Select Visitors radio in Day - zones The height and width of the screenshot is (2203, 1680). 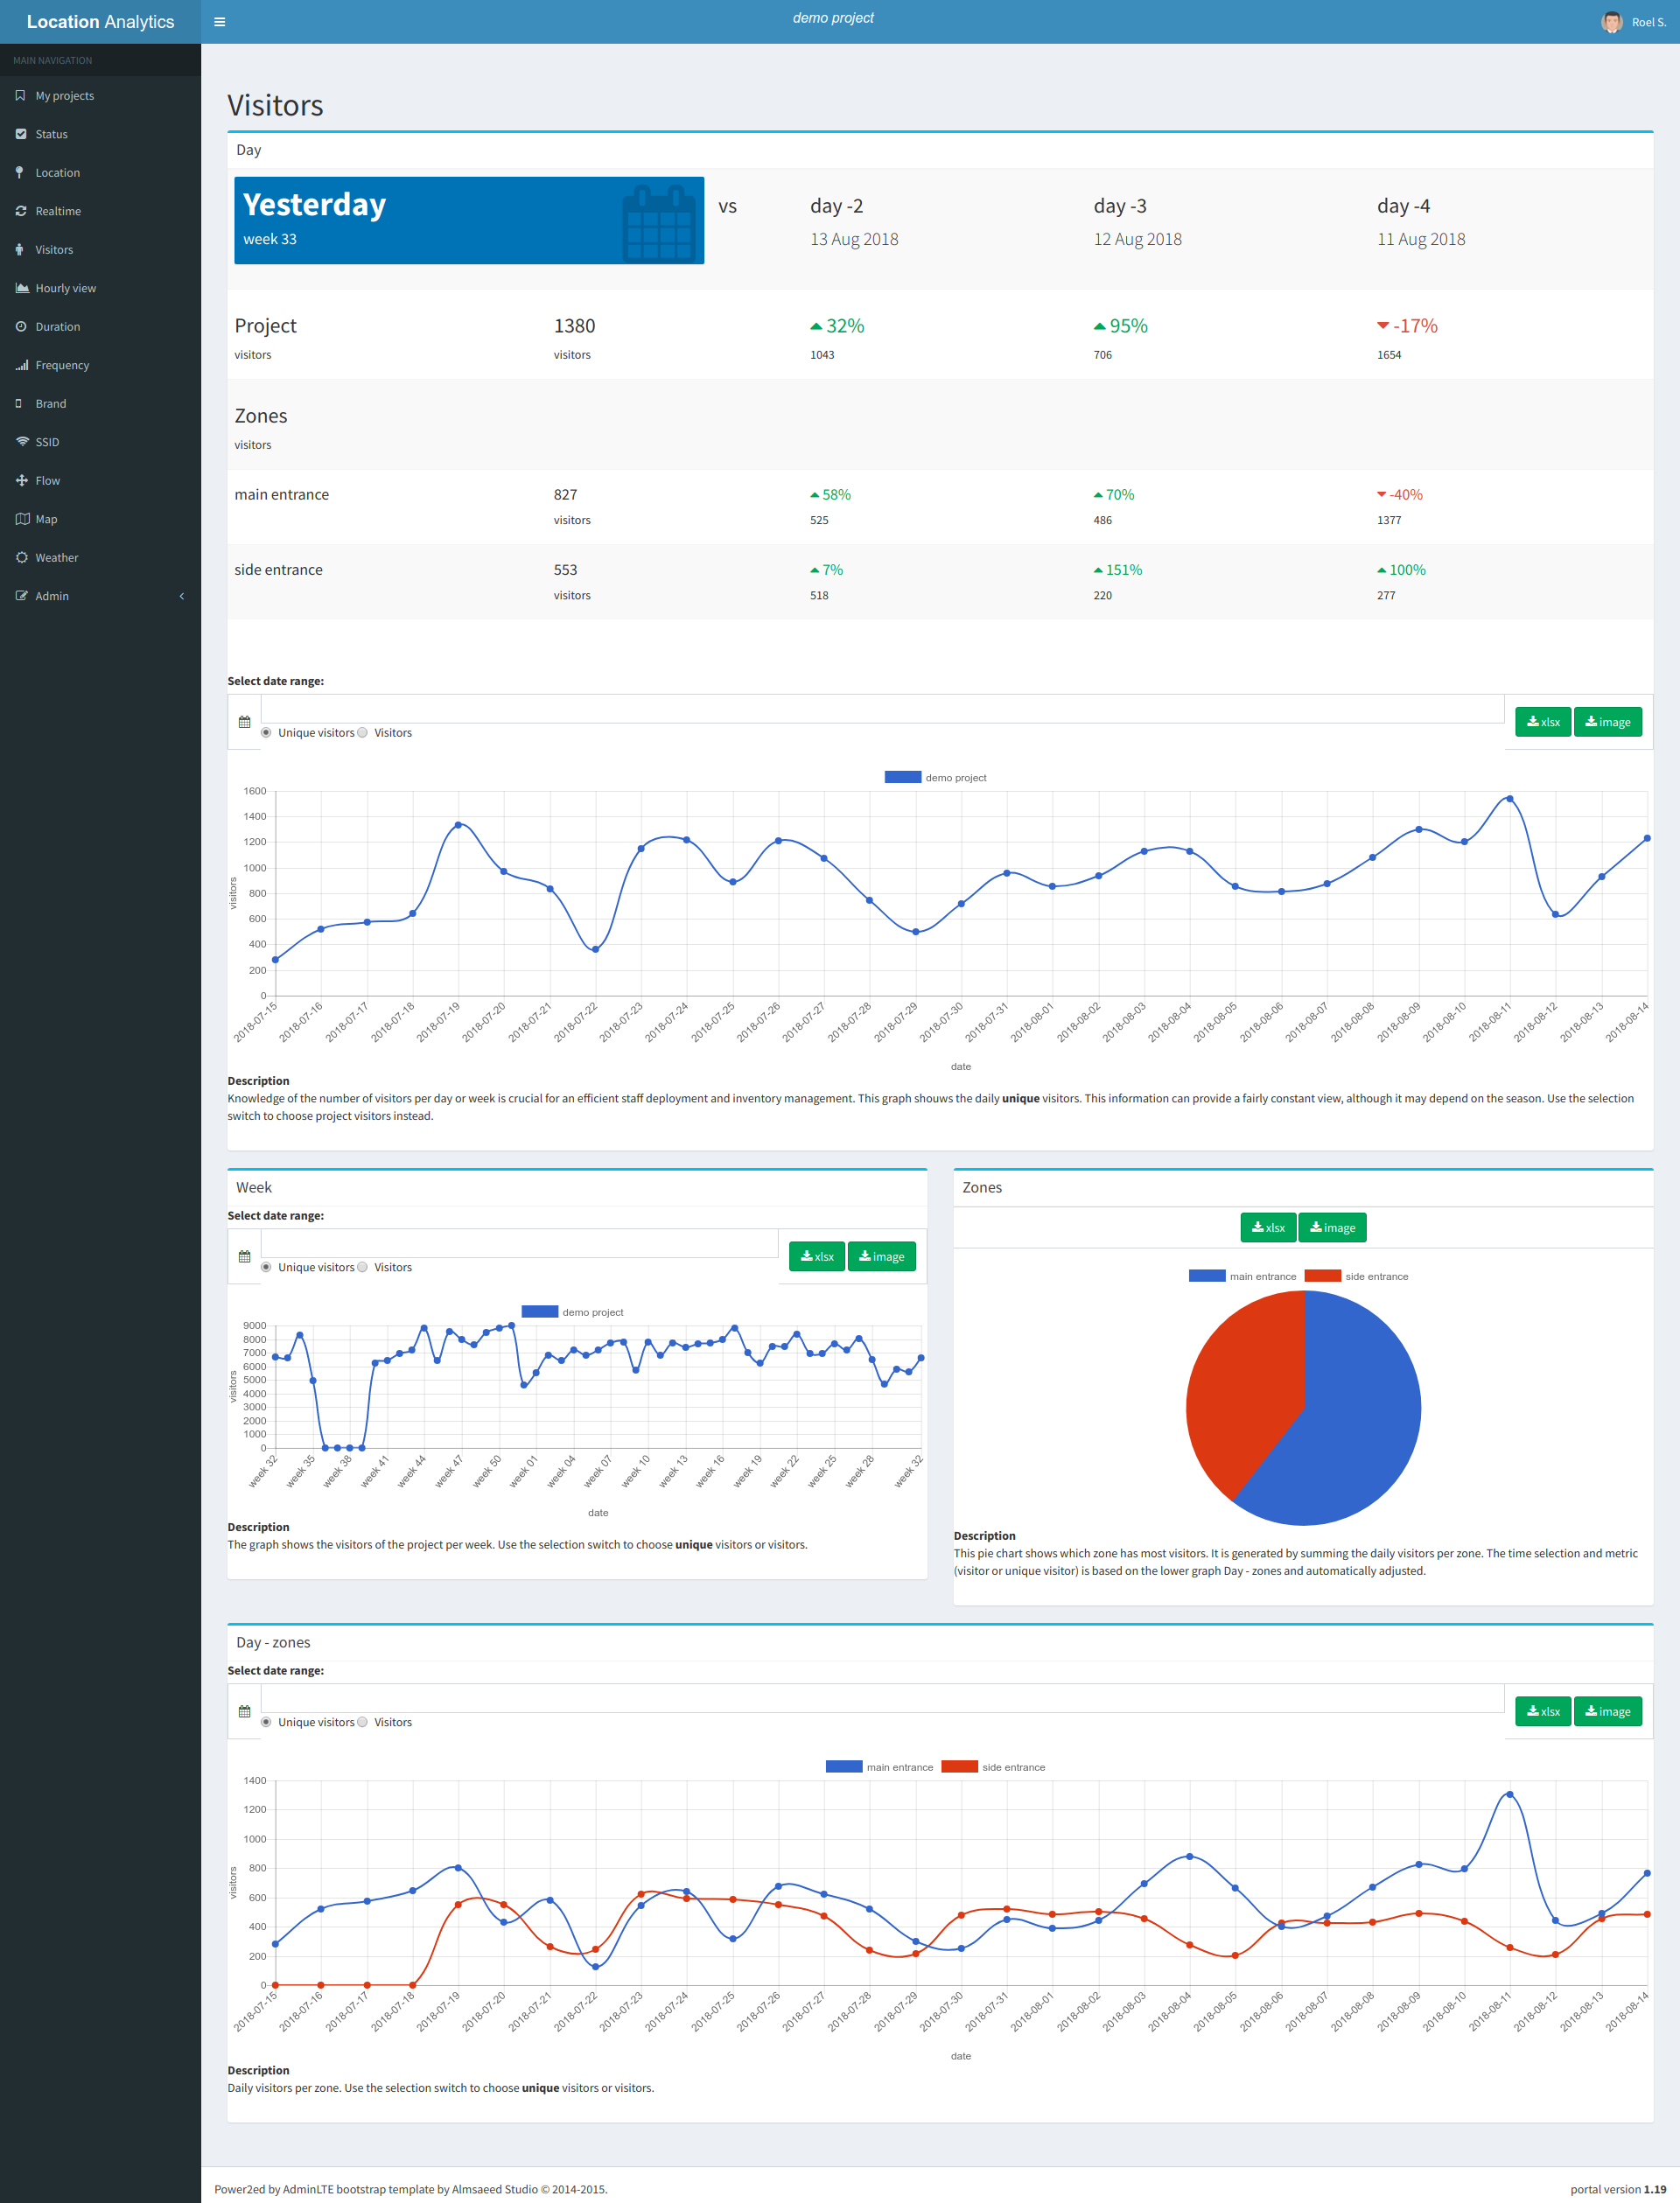pos(363,1722)
